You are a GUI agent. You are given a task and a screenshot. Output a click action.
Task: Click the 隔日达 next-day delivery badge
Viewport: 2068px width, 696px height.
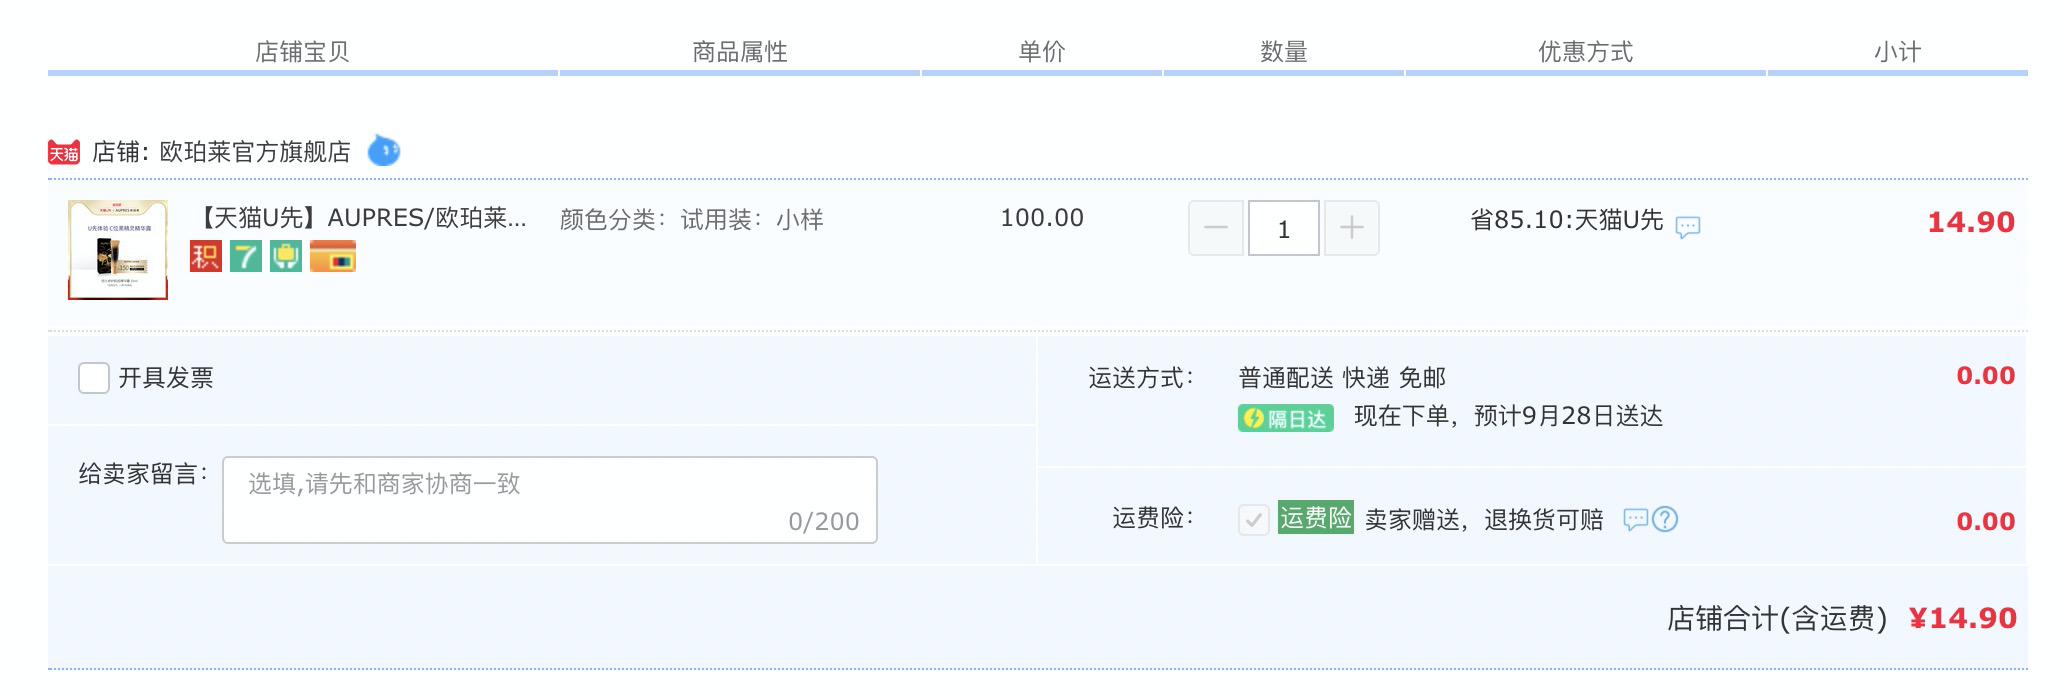1286,418
